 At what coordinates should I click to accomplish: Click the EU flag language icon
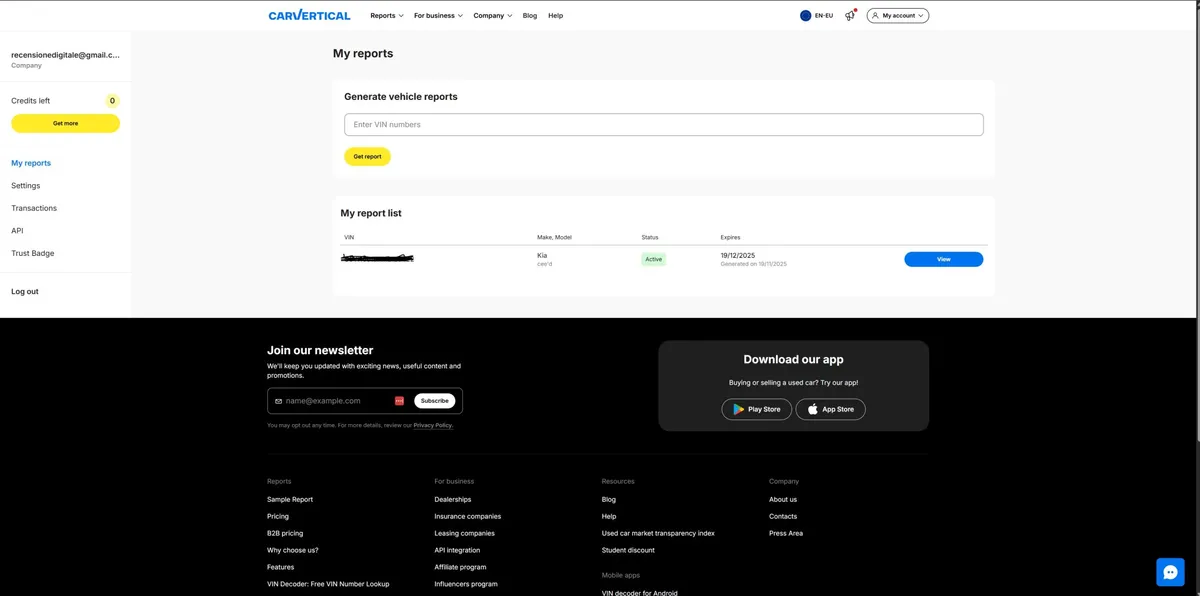(806, 16)
